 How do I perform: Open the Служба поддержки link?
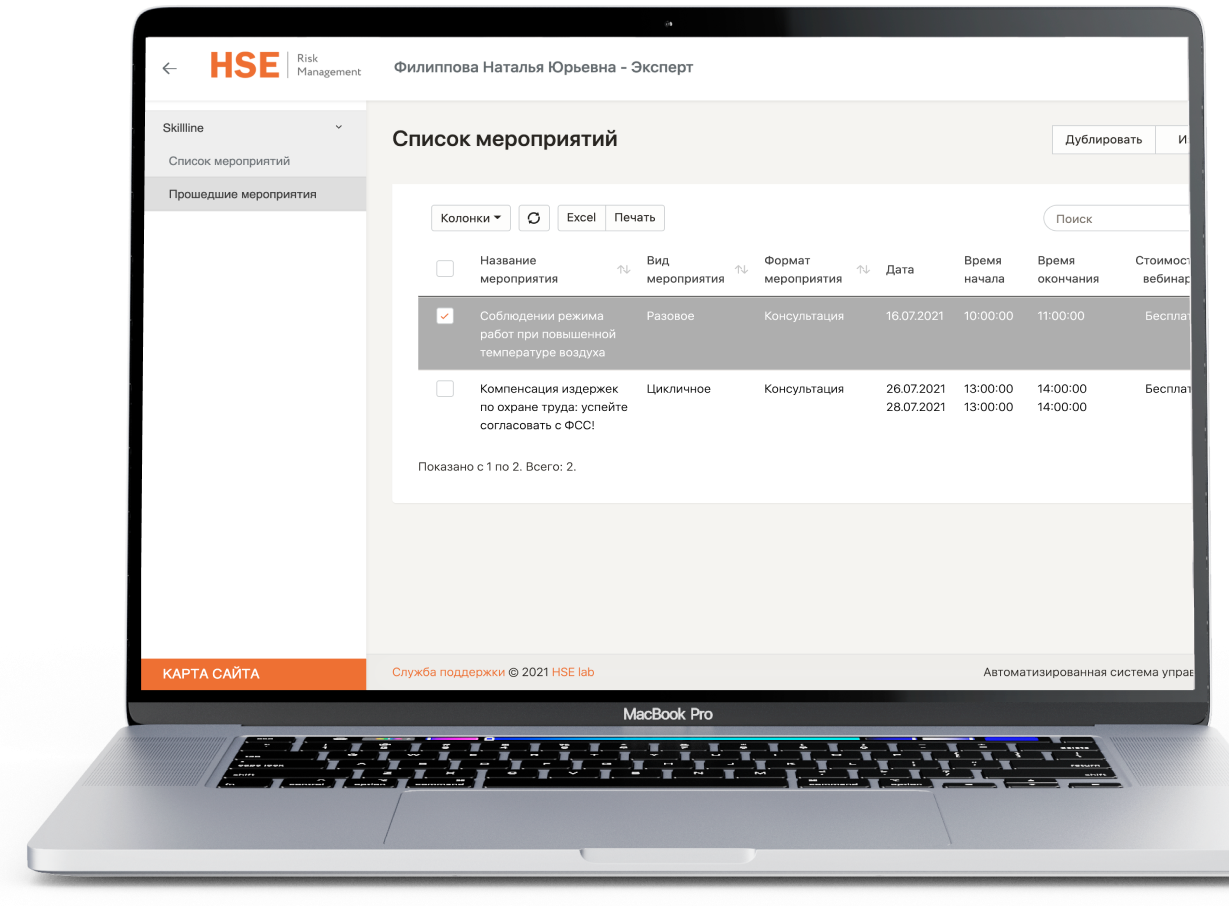(x=448, y=672)
